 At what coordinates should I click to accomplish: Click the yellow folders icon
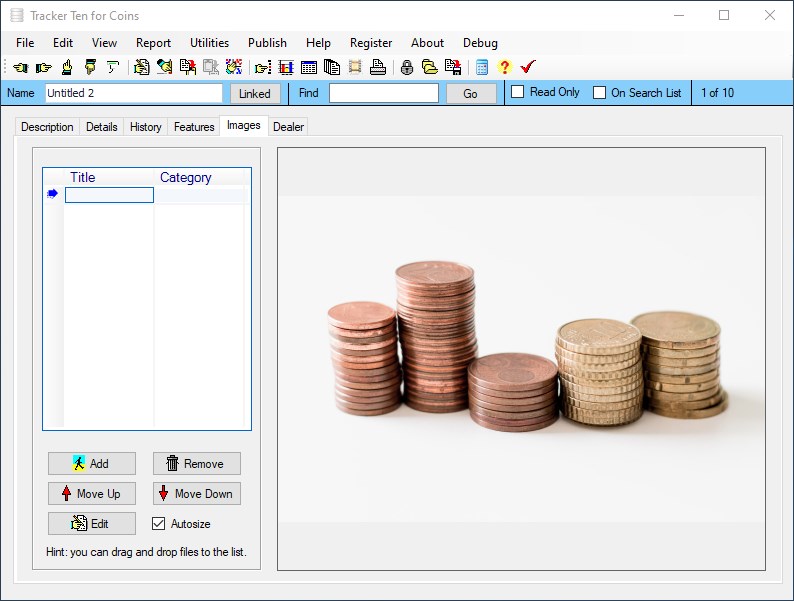click(430, 67)
